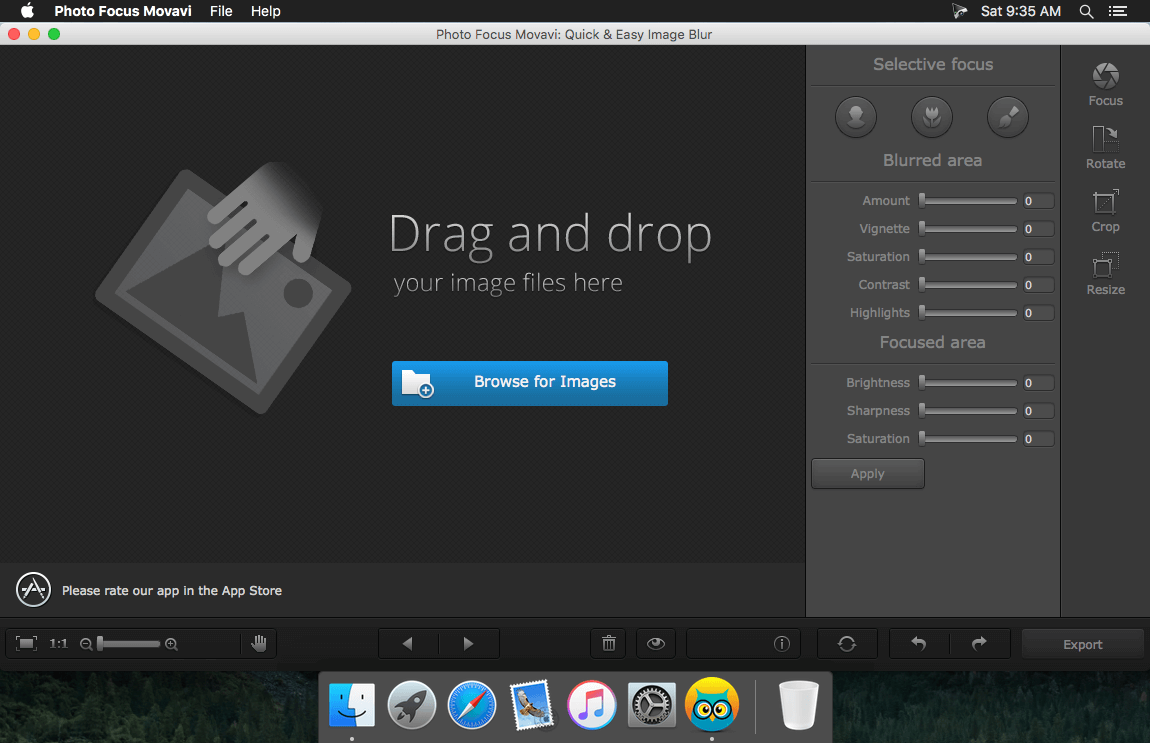Click Browse for Images button

530,383
